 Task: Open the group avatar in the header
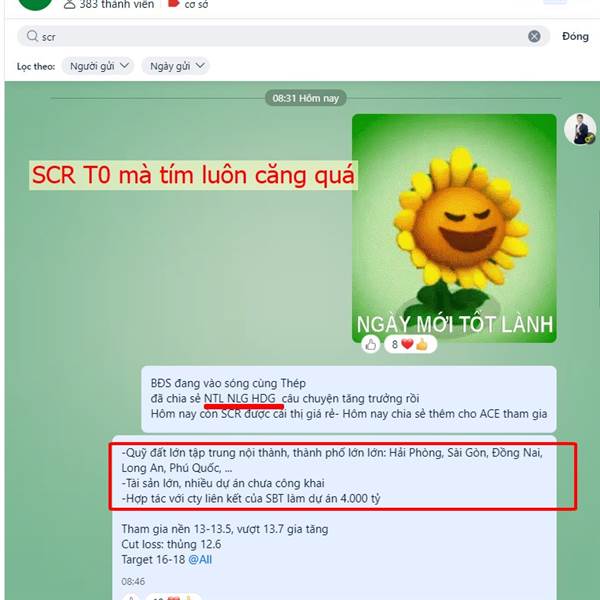[35, 4]
